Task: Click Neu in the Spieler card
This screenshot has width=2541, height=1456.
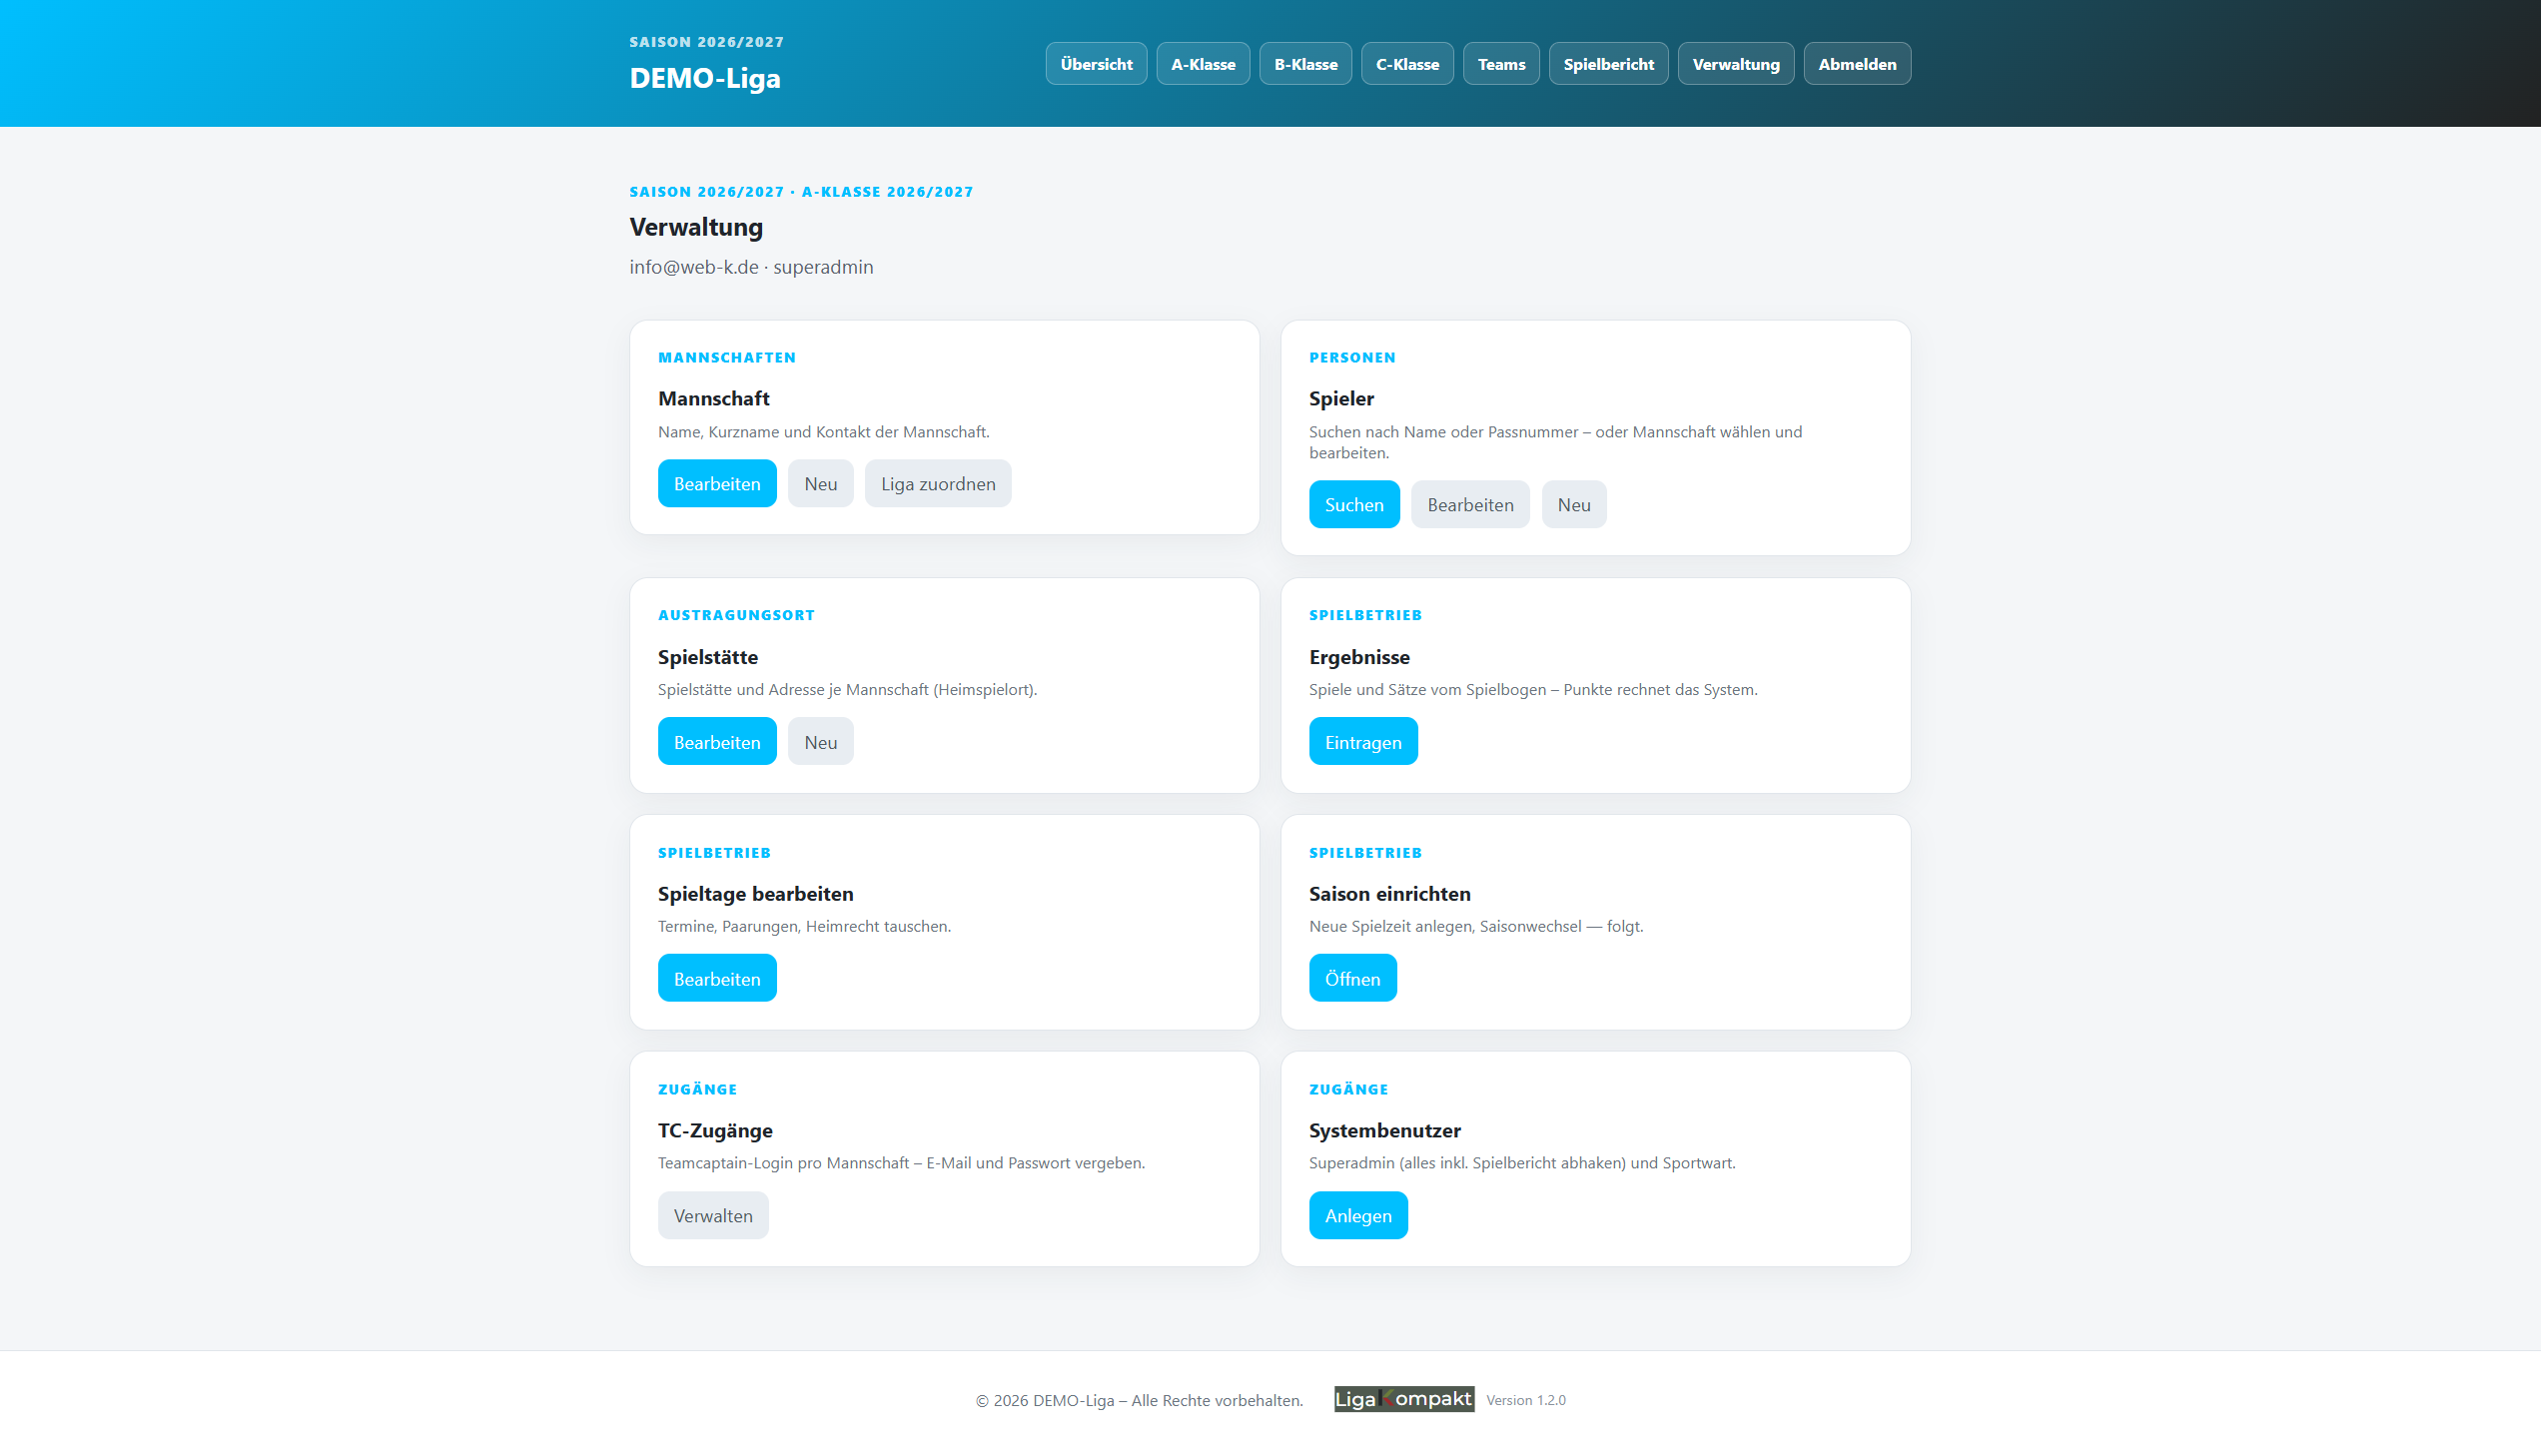Action: (1573, 505)
